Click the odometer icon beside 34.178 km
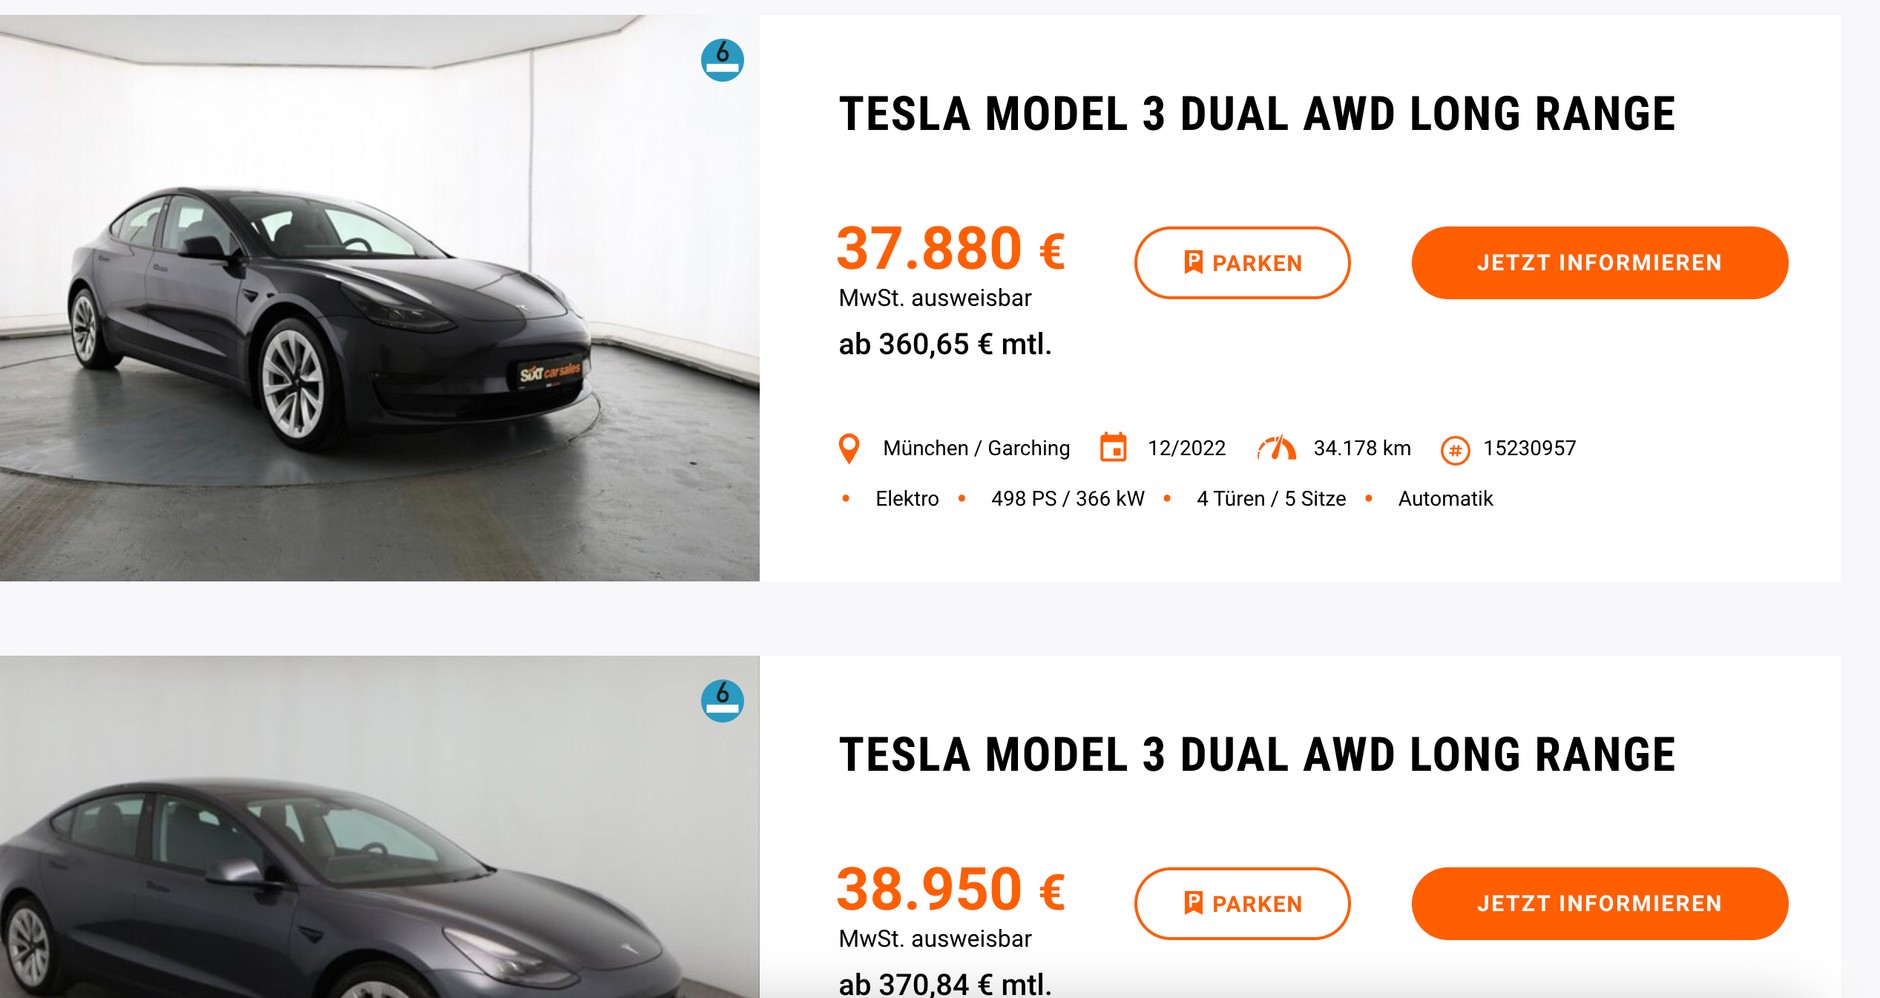1880x998 pixels. point(1274,447)
